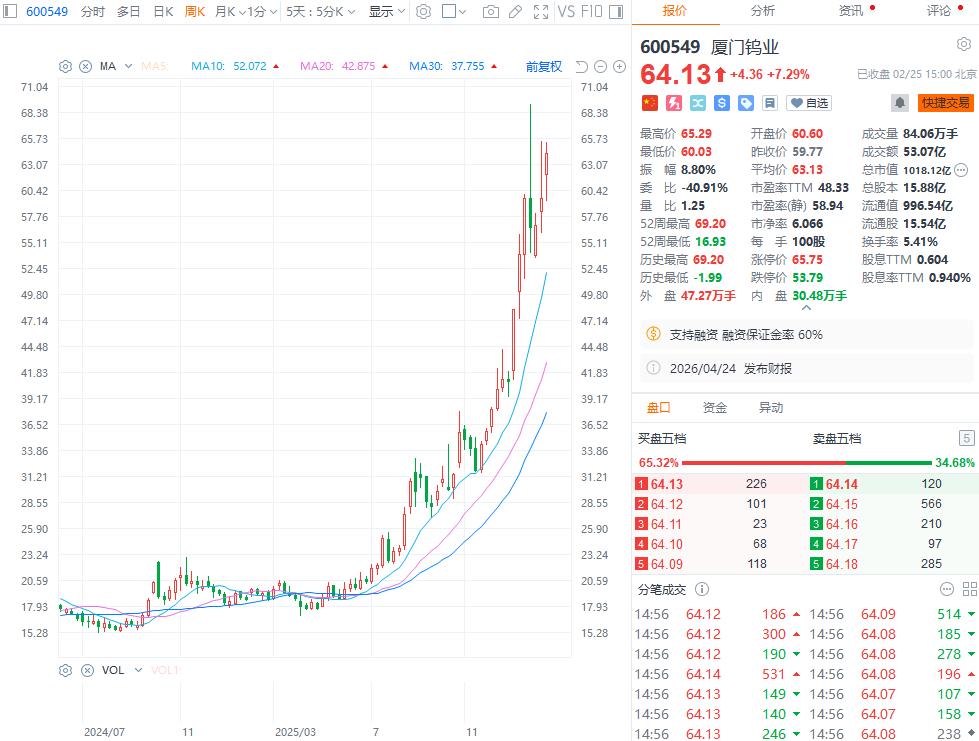Switch to 多日 multi-day chart

coord(128,11)
